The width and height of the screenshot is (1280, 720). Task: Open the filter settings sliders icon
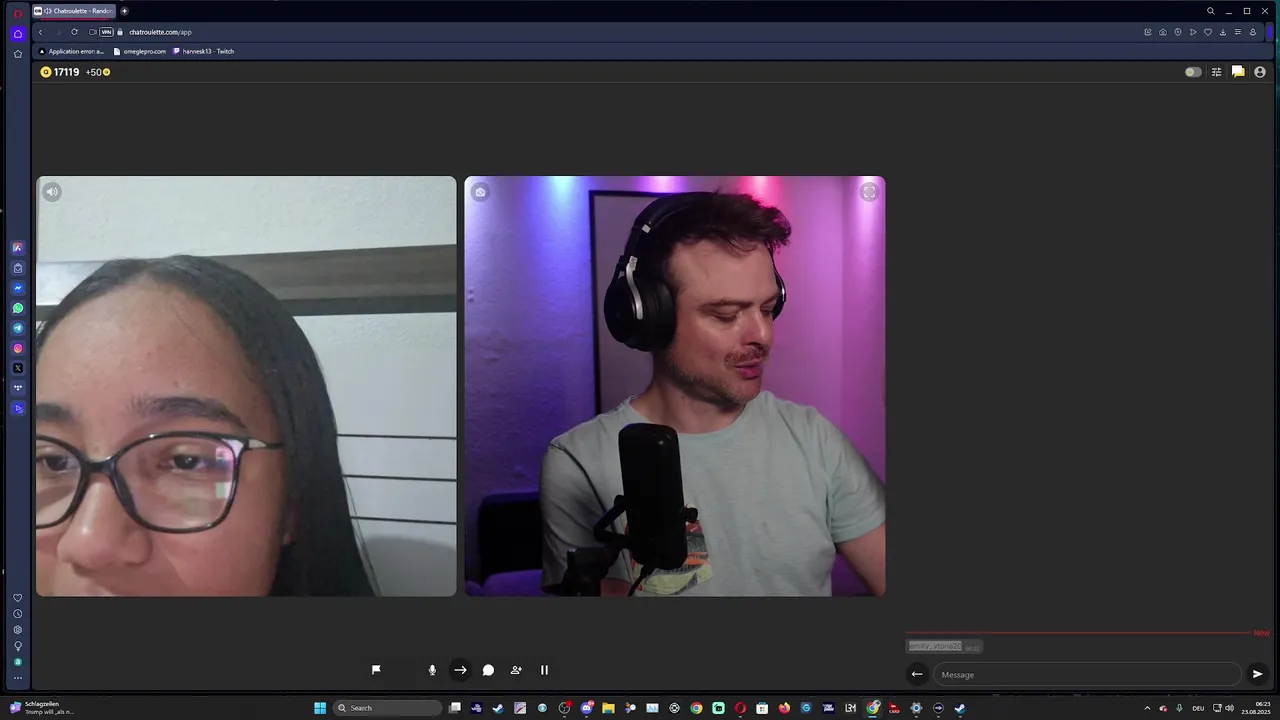click(1216, 72)
